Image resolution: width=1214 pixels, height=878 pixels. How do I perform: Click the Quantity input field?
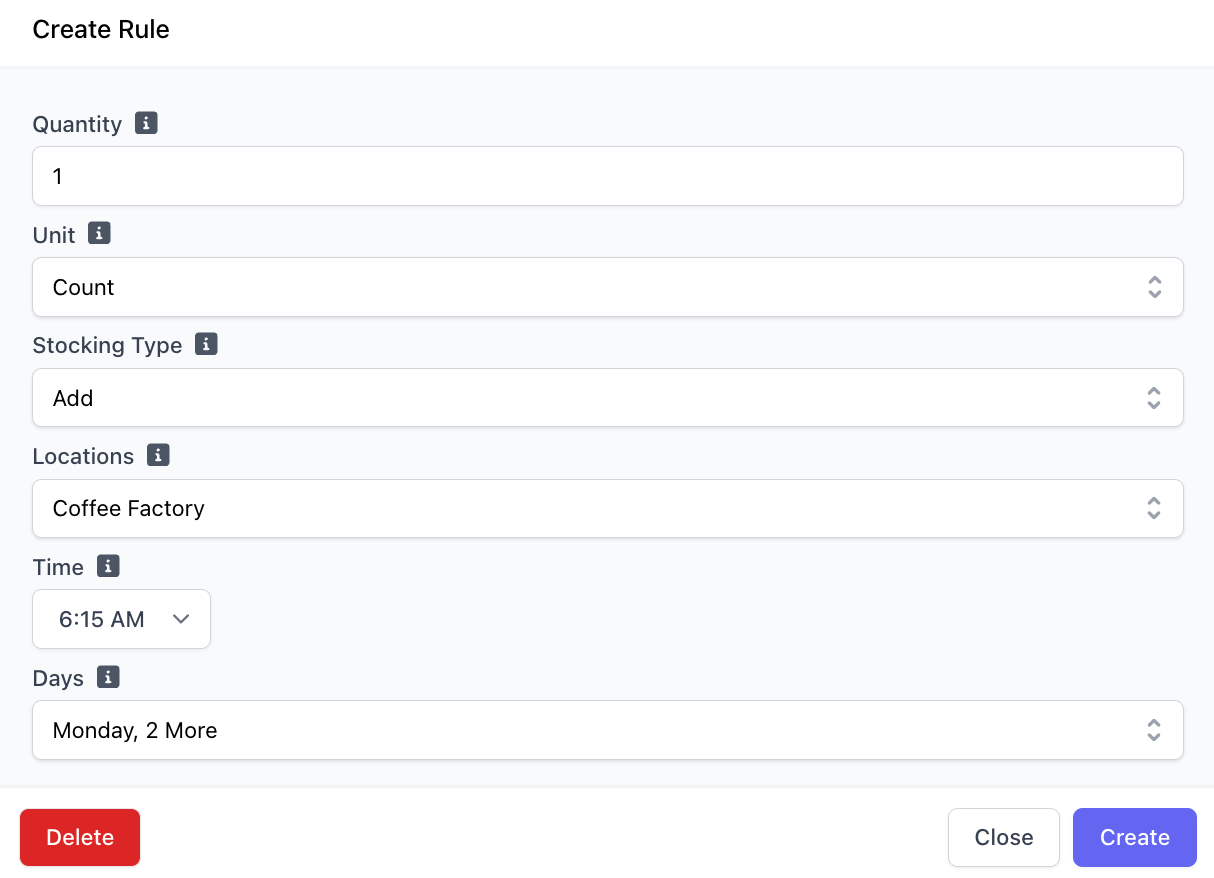[x=608, y=176]
